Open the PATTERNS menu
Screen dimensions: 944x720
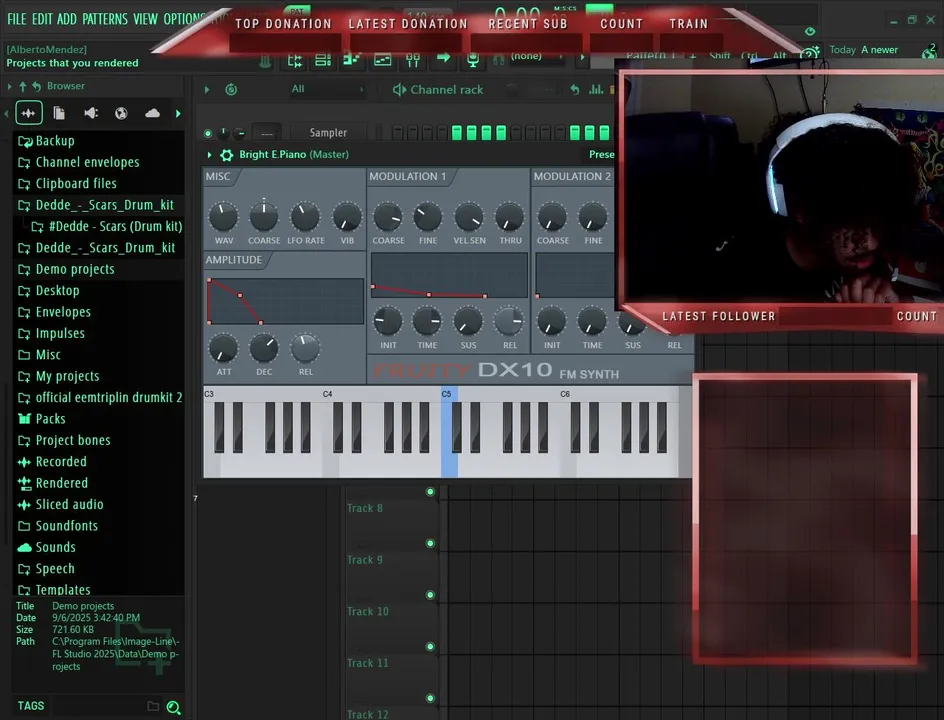(x=105, y=19)
